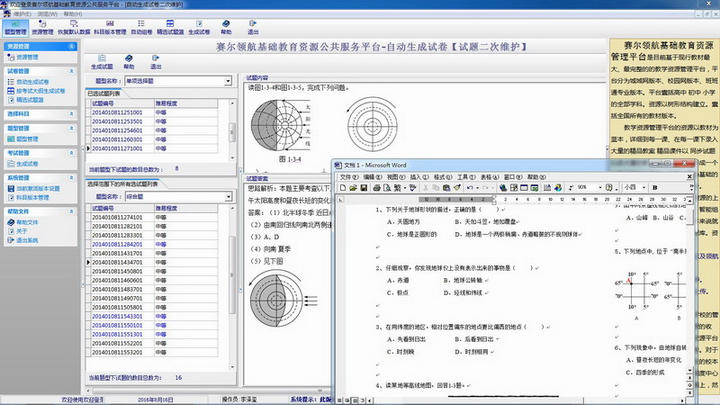Viewport: 720px width, 405px height.
Task: Click 退出系统 in the sidebar
Action: (x=27, y=241)
